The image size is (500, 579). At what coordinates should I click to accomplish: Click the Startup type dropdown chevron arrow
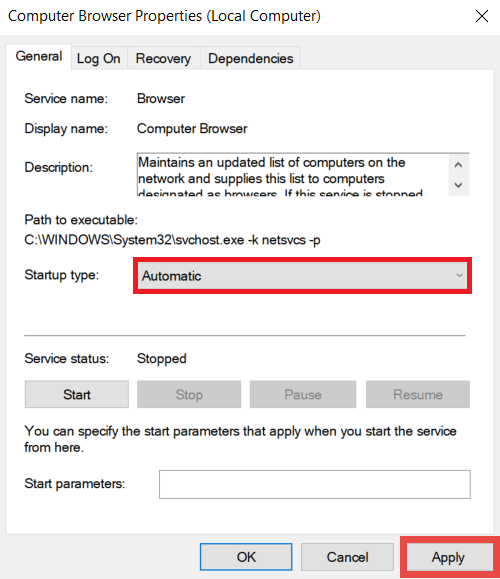pos(459,275)
